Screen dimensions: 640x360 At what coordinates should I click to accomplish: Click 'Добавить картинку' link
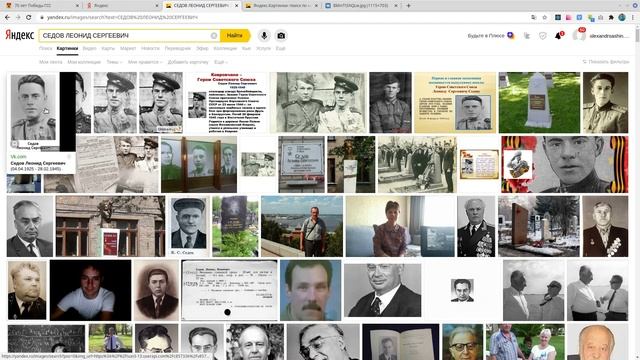coord(188,62)
